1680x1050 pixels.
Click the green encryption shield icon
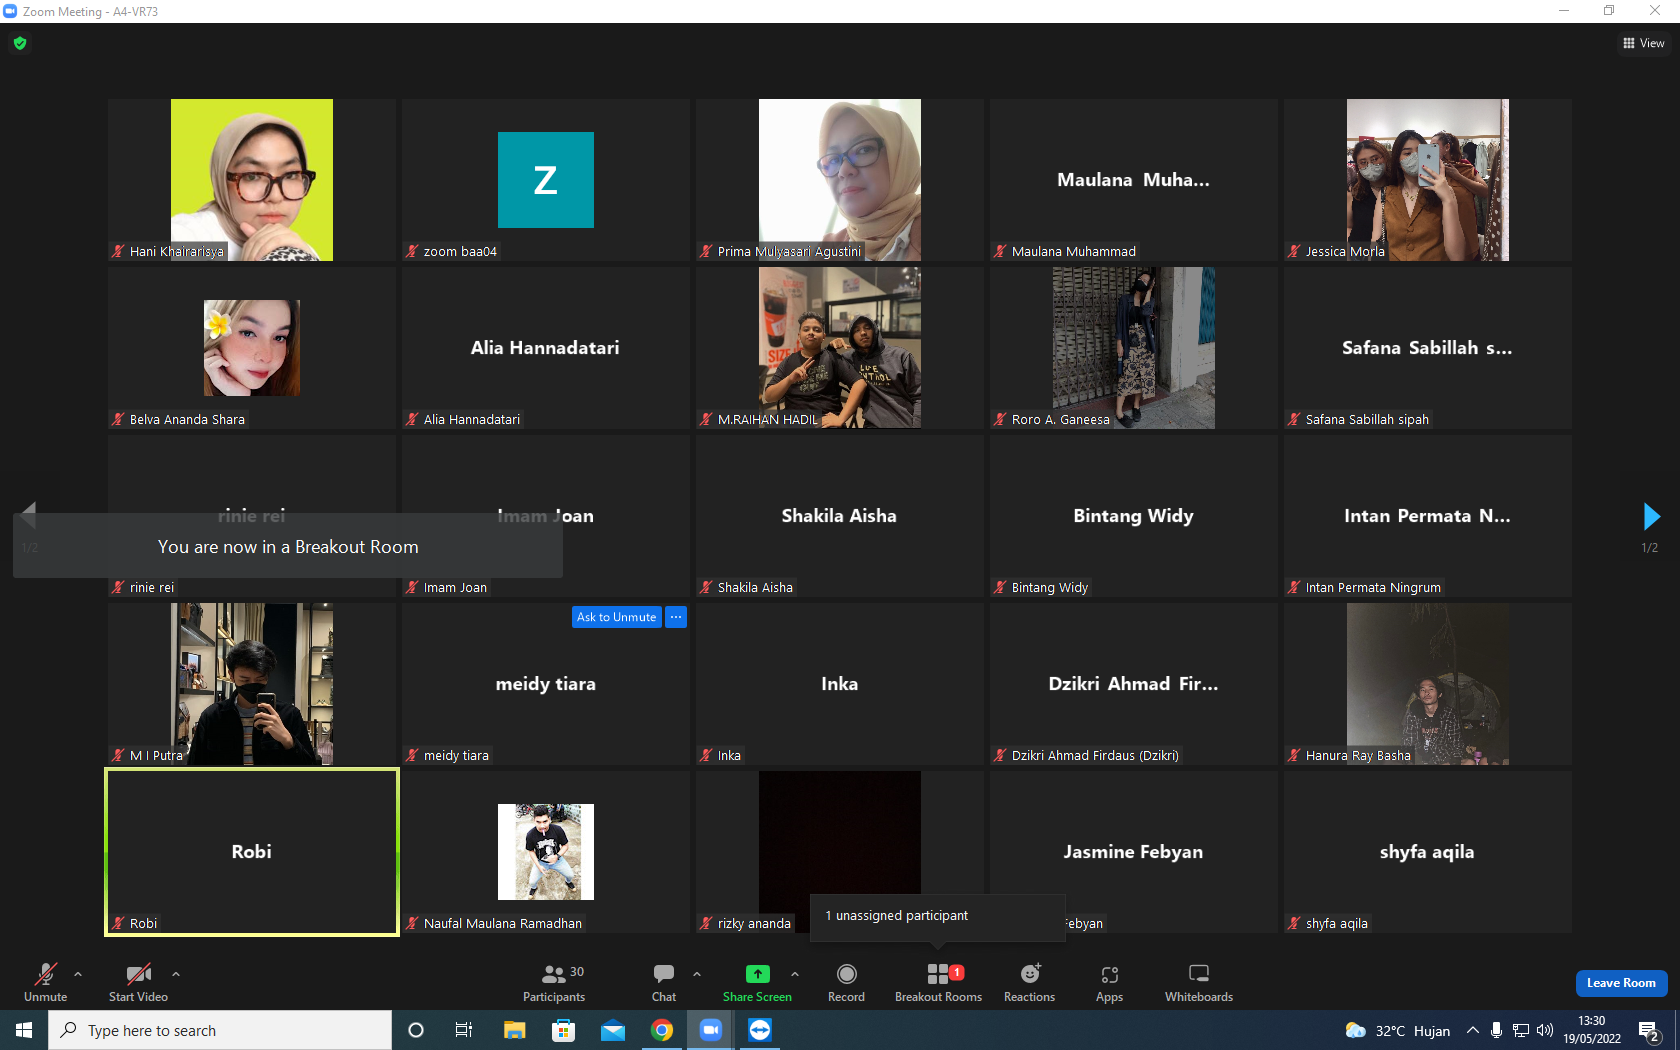coord(20,43)
